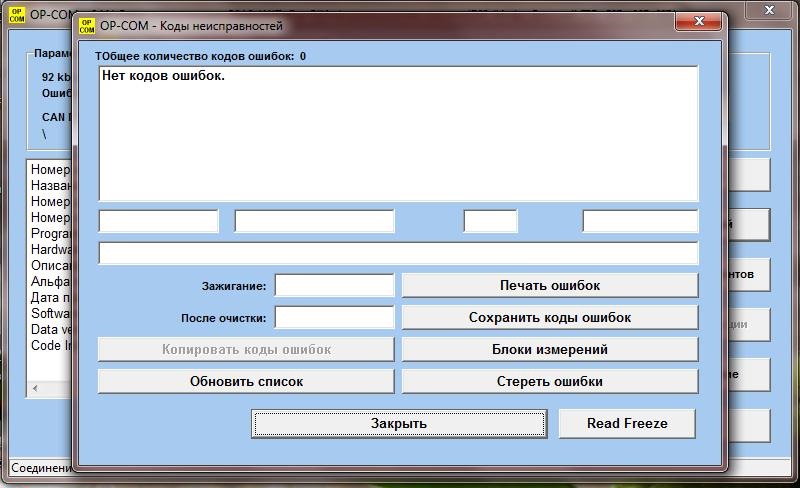This screenshot has height=488, width=800.
Task: Click the rightmost empty field under the error list
Action: [x=640, y=222]
